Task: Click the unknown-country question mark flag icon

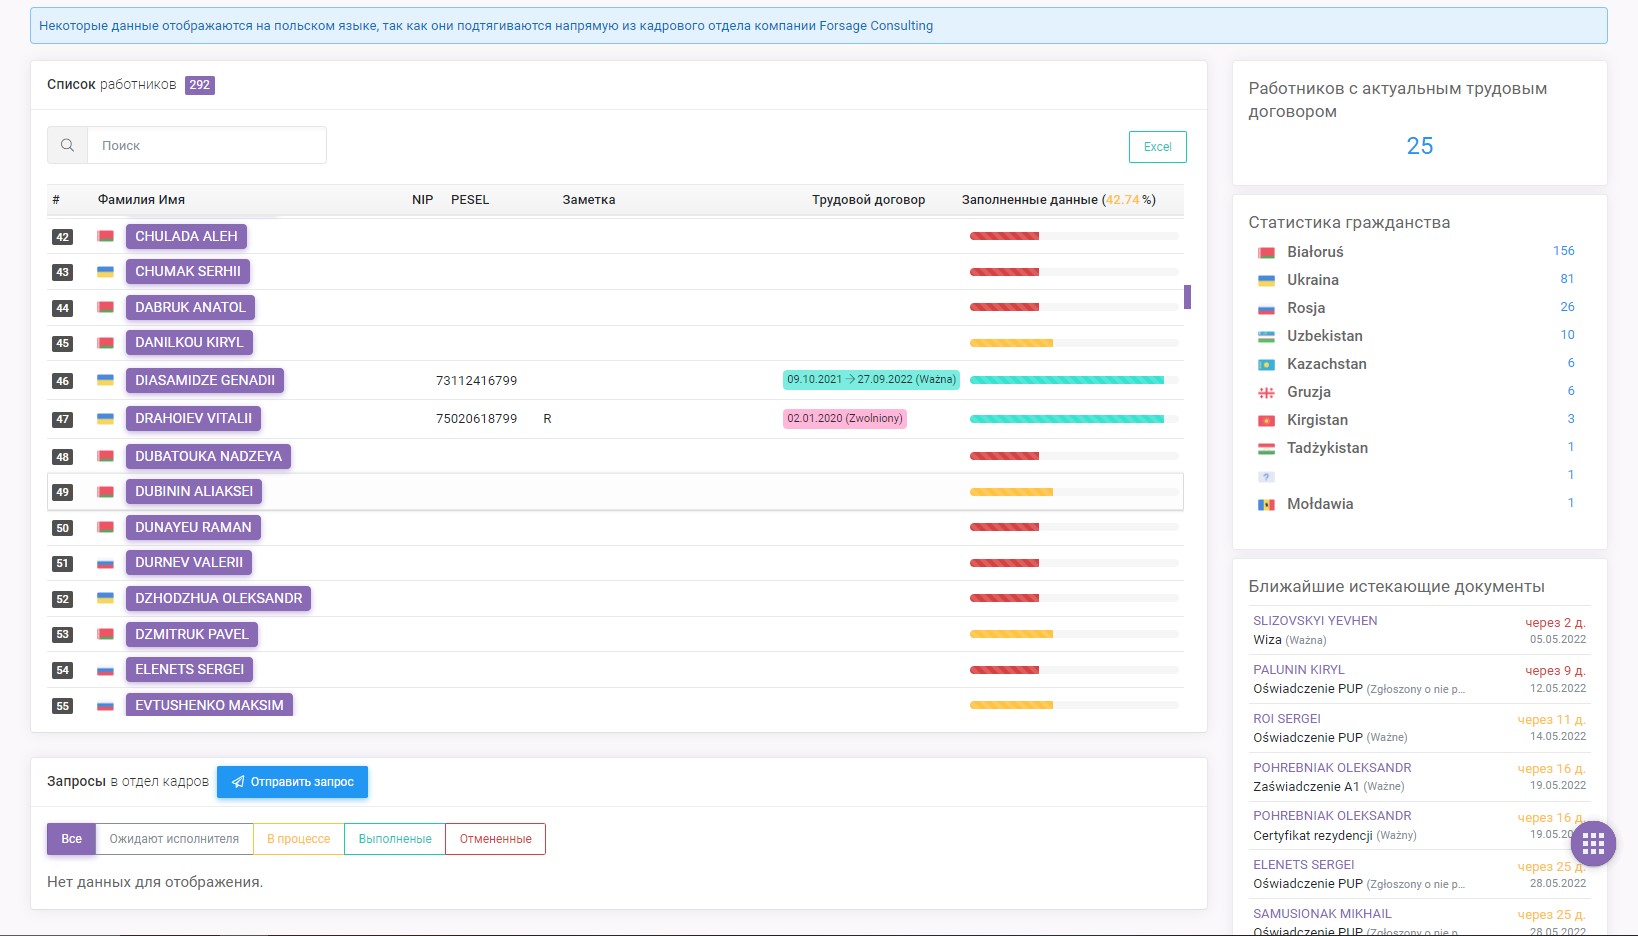Action: coord(1266,477)
